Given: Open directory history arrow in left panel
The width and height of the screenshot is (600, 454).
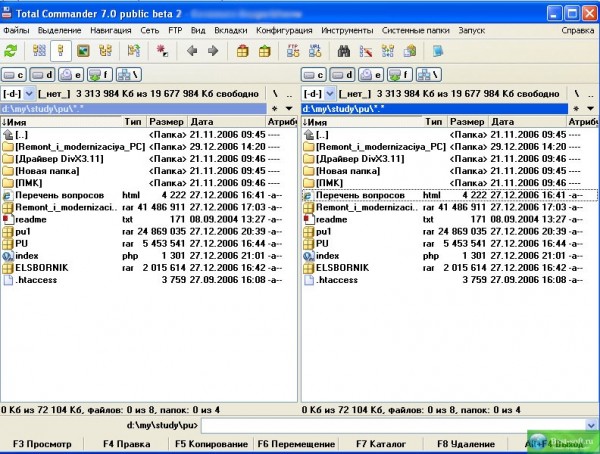Looking at the screenshot, I should coord(289,107).
